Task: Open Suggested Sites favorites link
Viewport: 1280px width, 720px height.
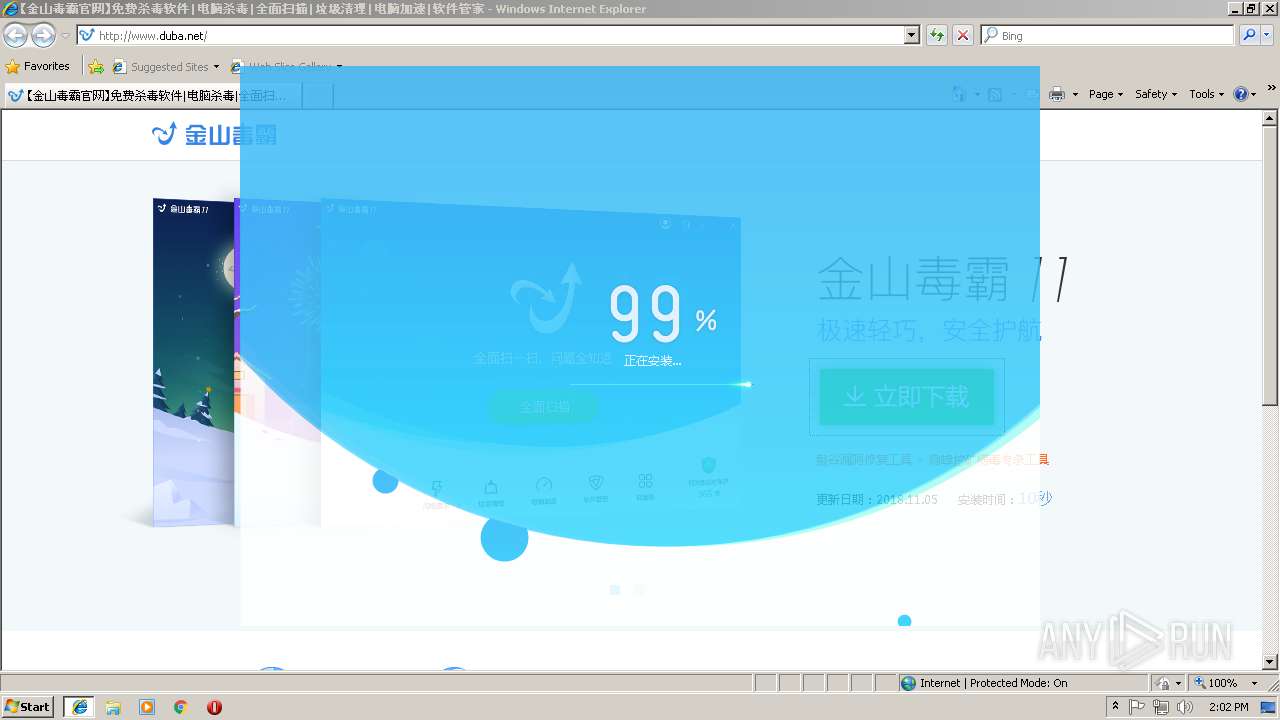Action: click(x=165, y=66)
